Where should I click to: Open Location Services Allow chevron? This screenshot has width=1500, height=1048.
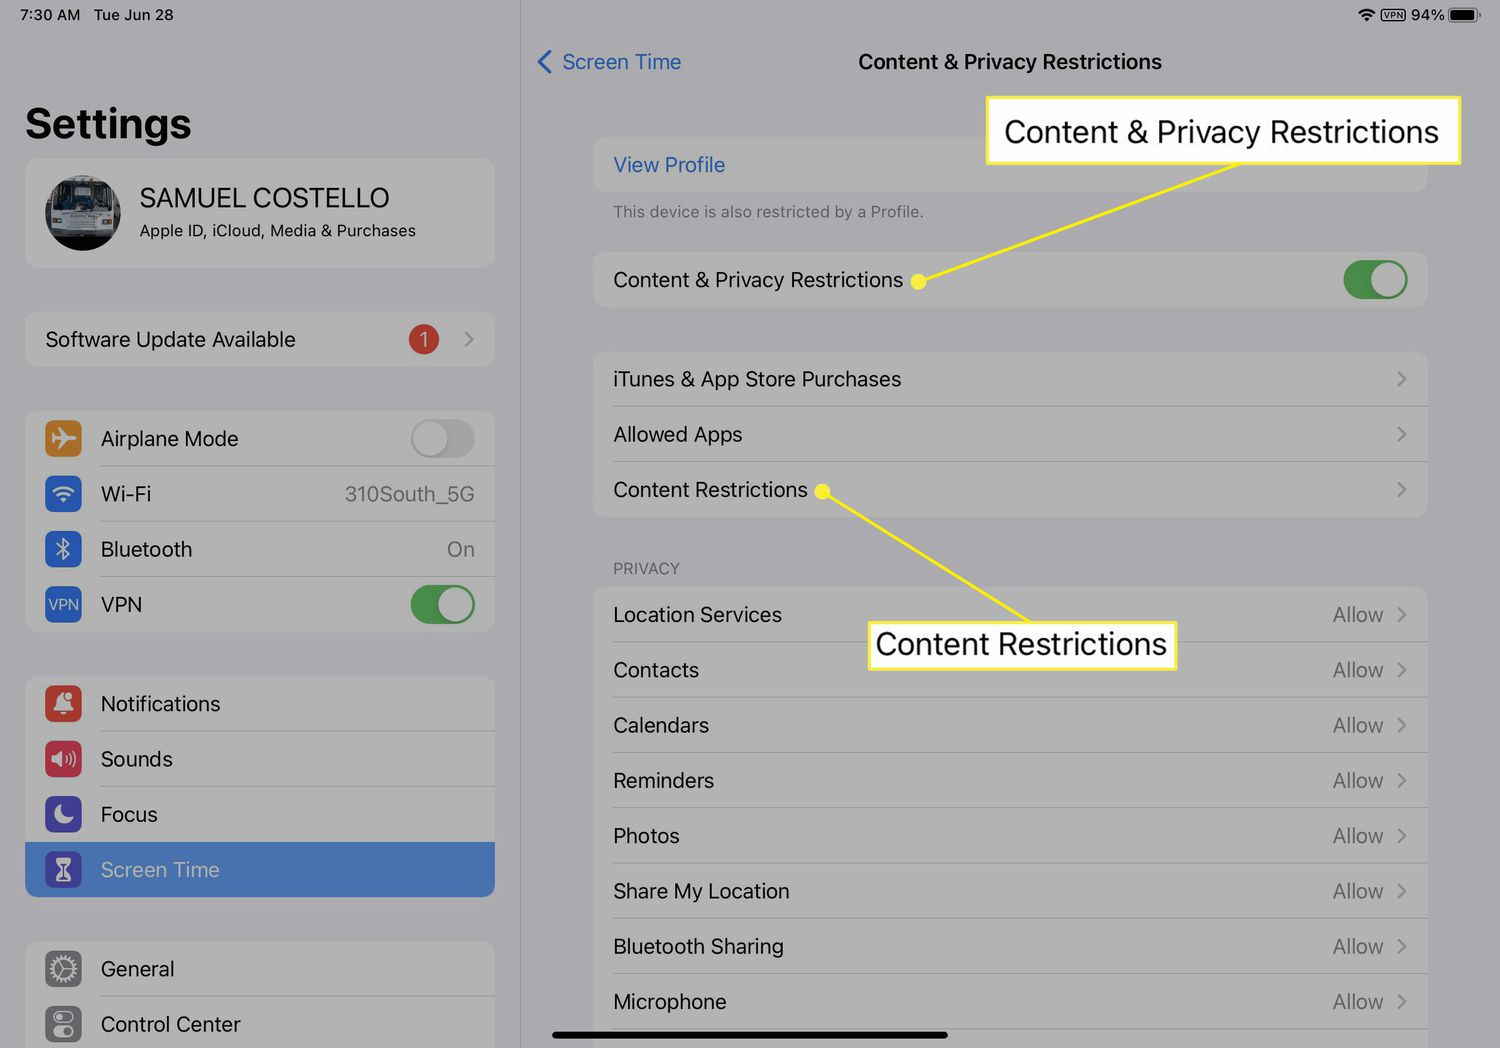[1401, 615]
